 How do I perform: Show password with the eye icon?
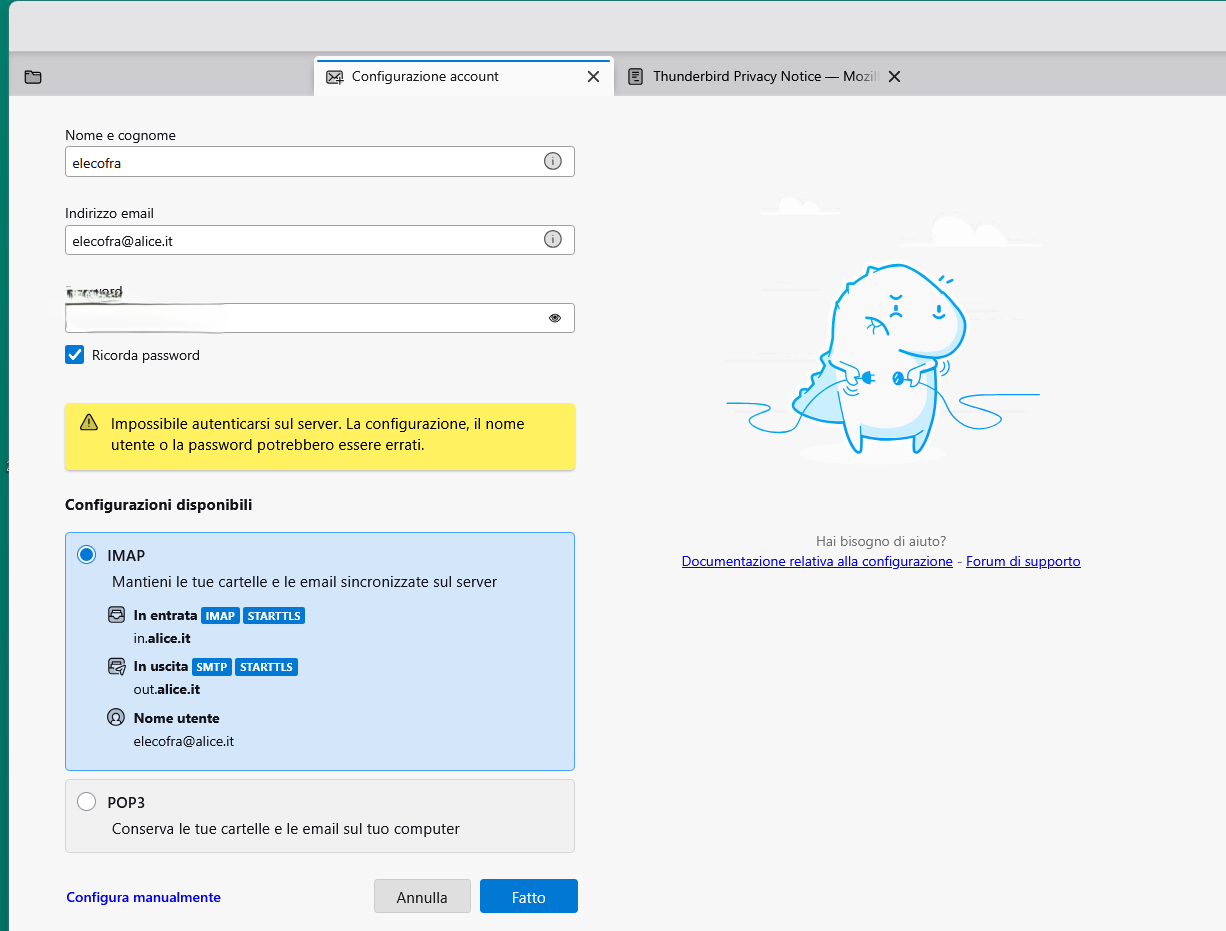tap(555, 318)
